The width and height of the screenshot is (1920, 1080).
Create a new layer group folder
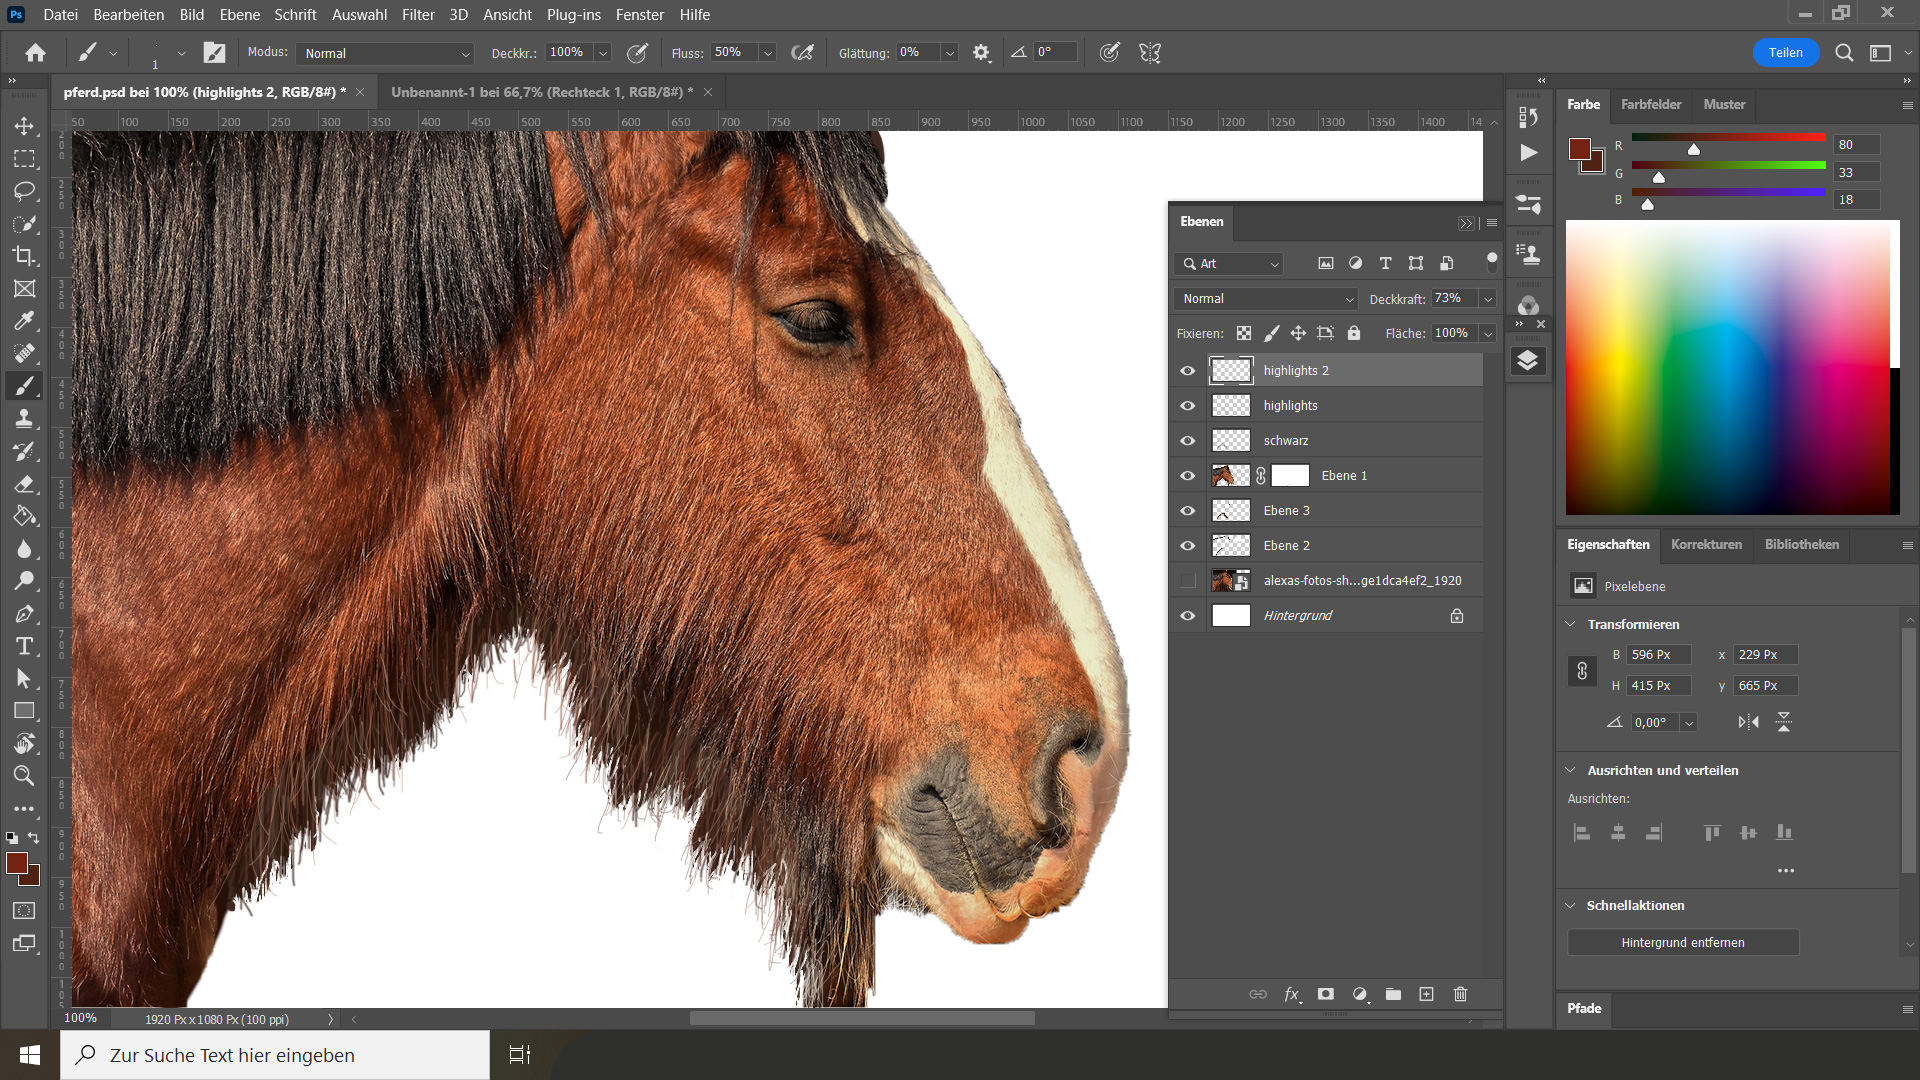coord(1393,994)
